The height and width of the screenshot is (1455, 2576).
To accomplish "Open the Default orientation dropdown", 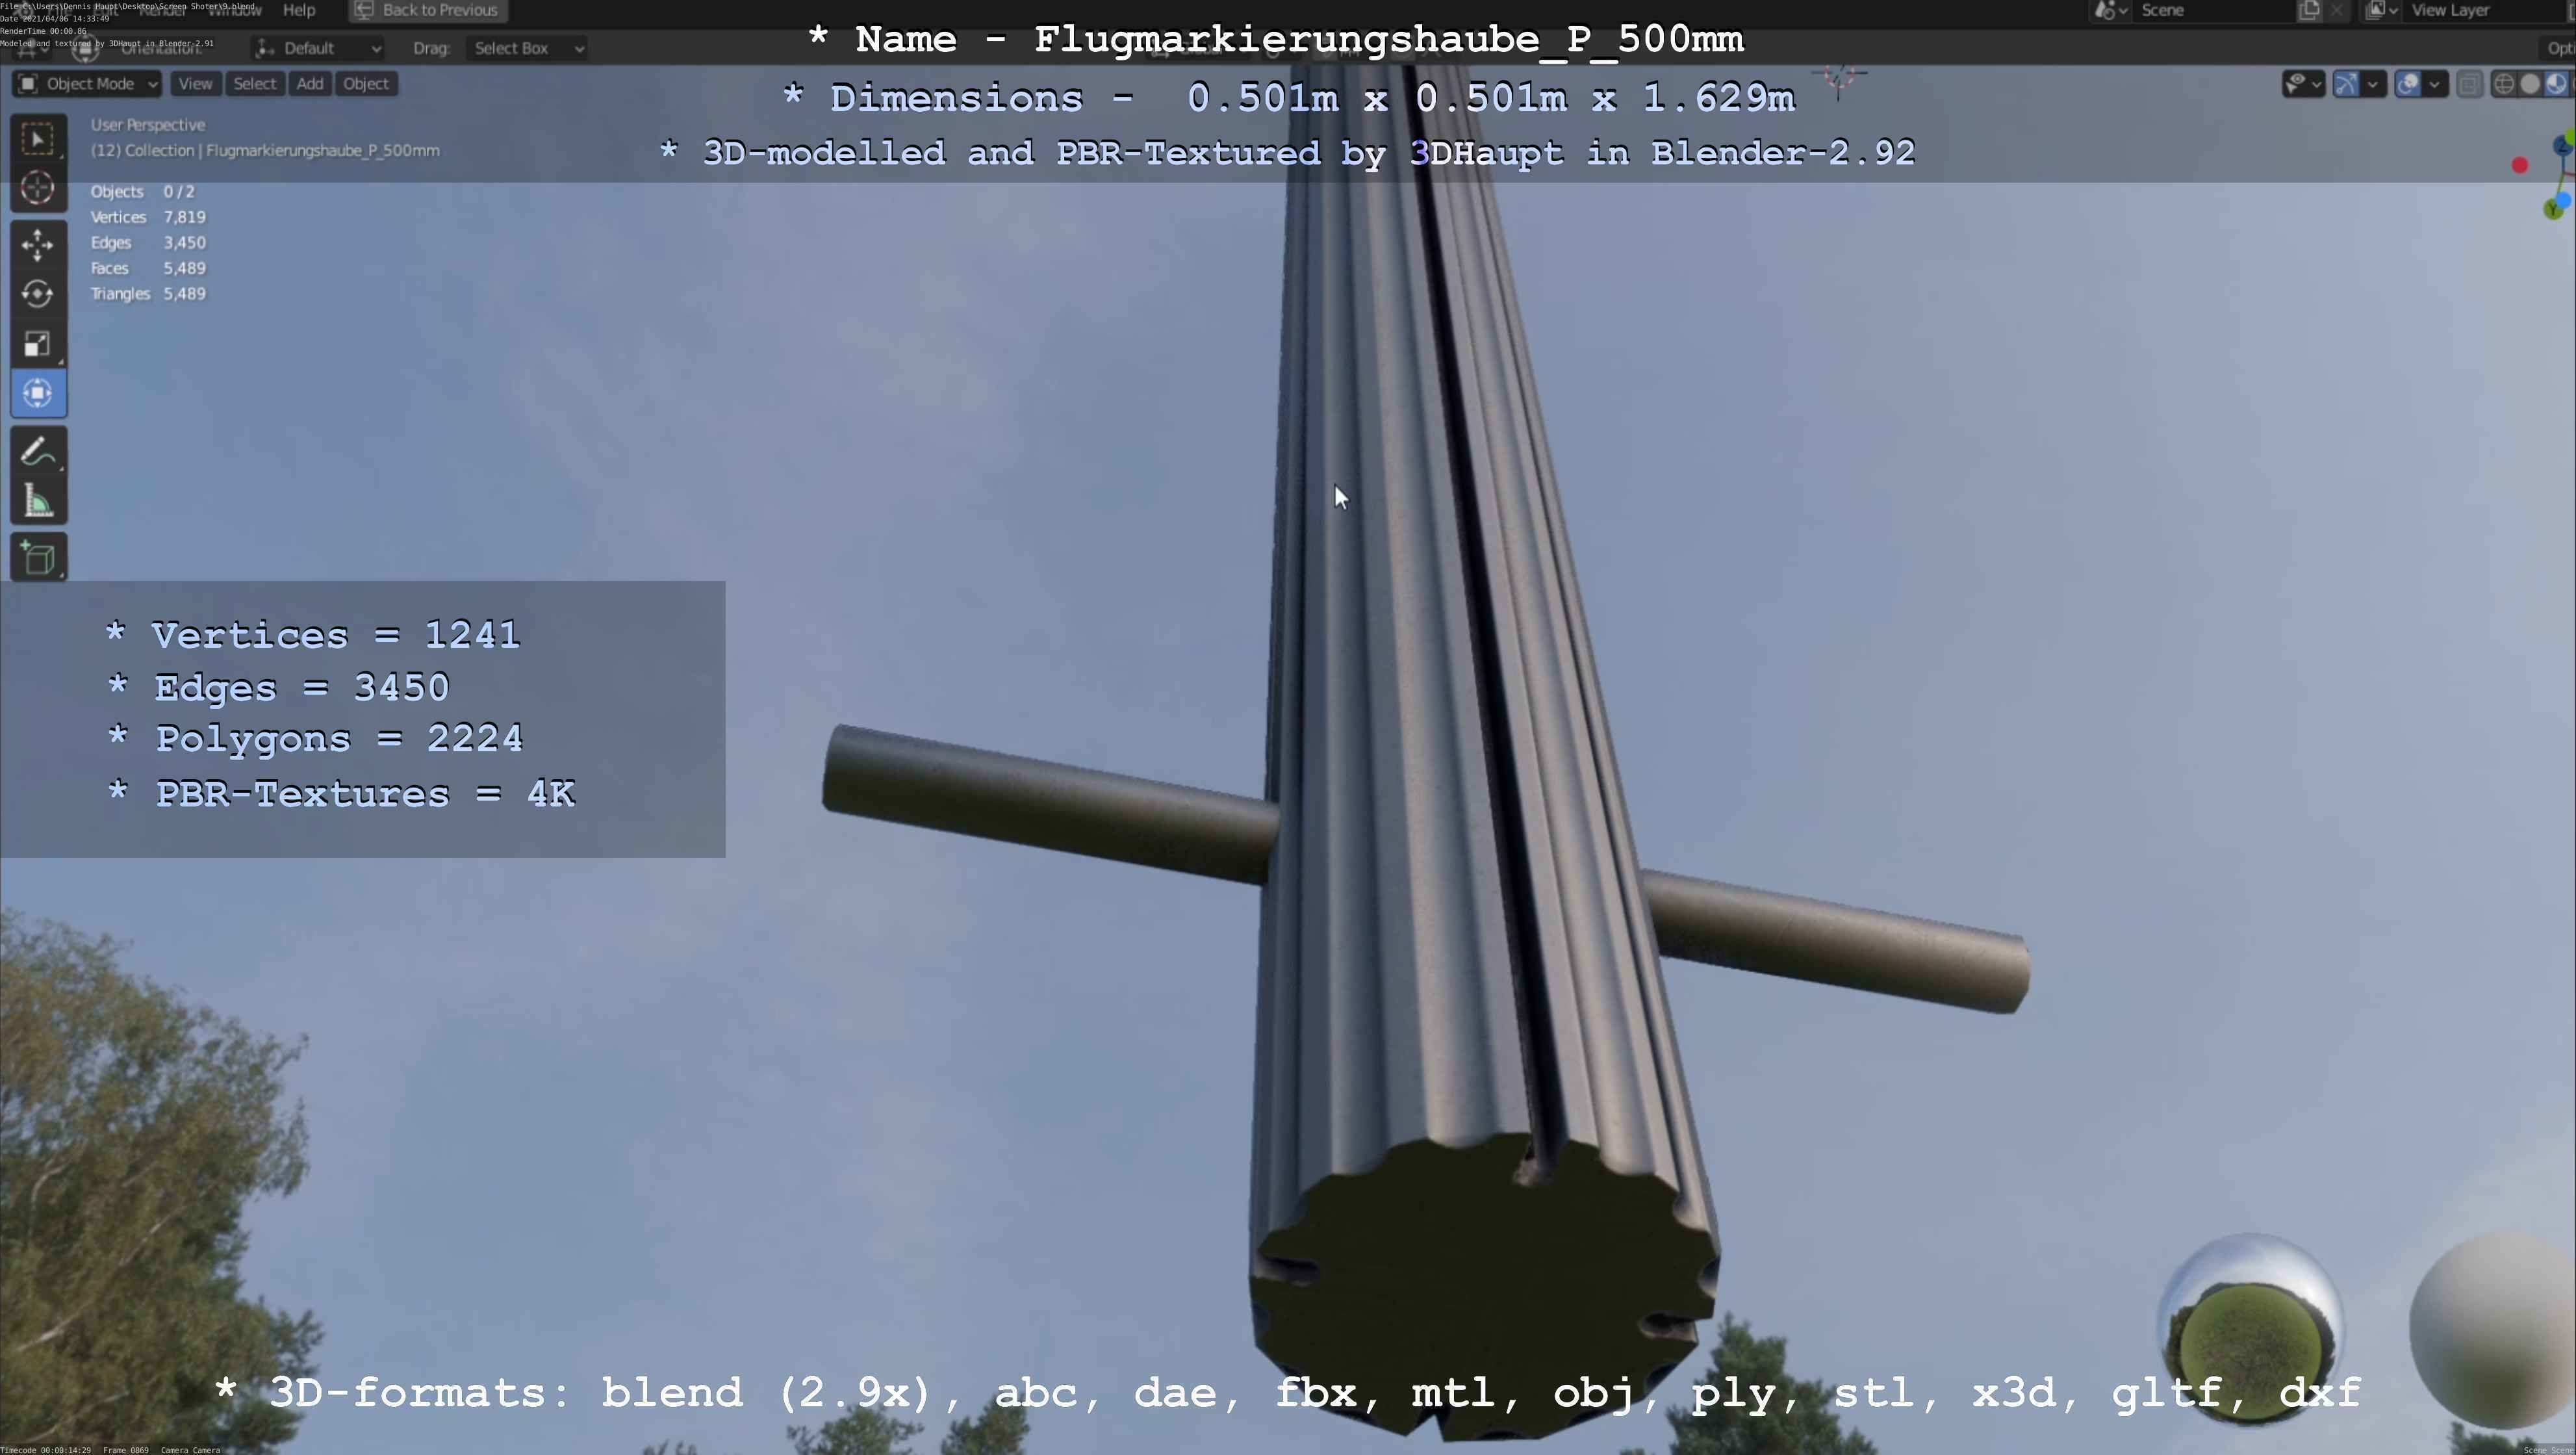I will 318,48.
